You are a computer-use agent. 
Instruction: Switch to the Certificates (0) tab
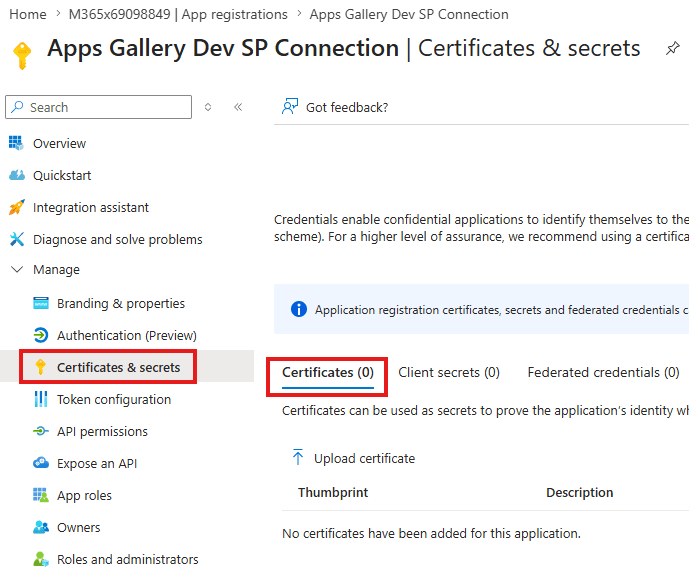(x=328, y=373)
